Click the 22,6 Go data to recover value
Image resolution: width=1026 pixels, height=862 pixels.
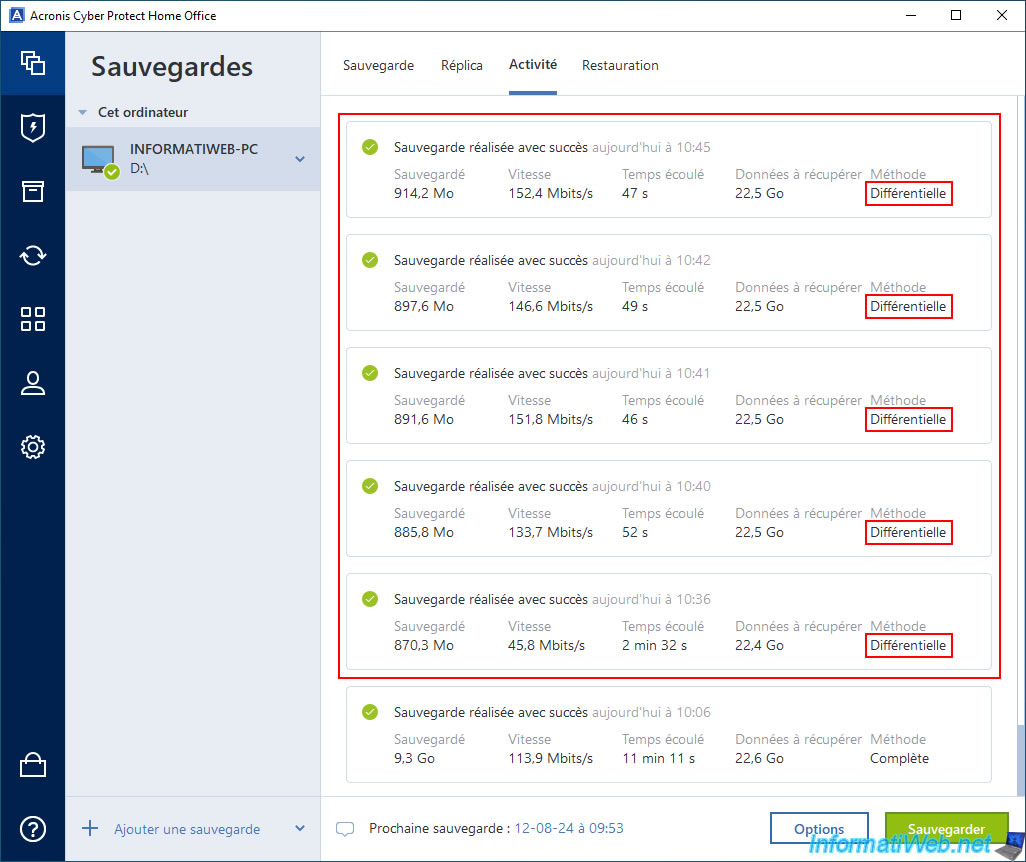coord(759,759)
